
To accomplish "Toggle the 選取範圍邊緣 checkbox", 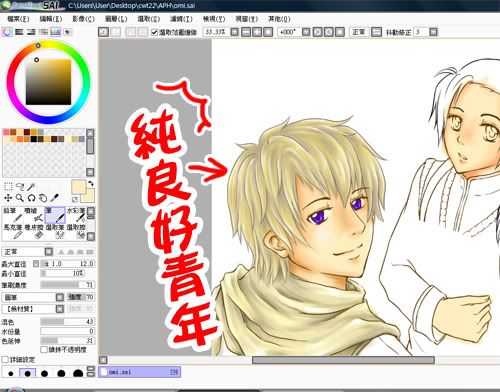I will [x=154, y=32].
